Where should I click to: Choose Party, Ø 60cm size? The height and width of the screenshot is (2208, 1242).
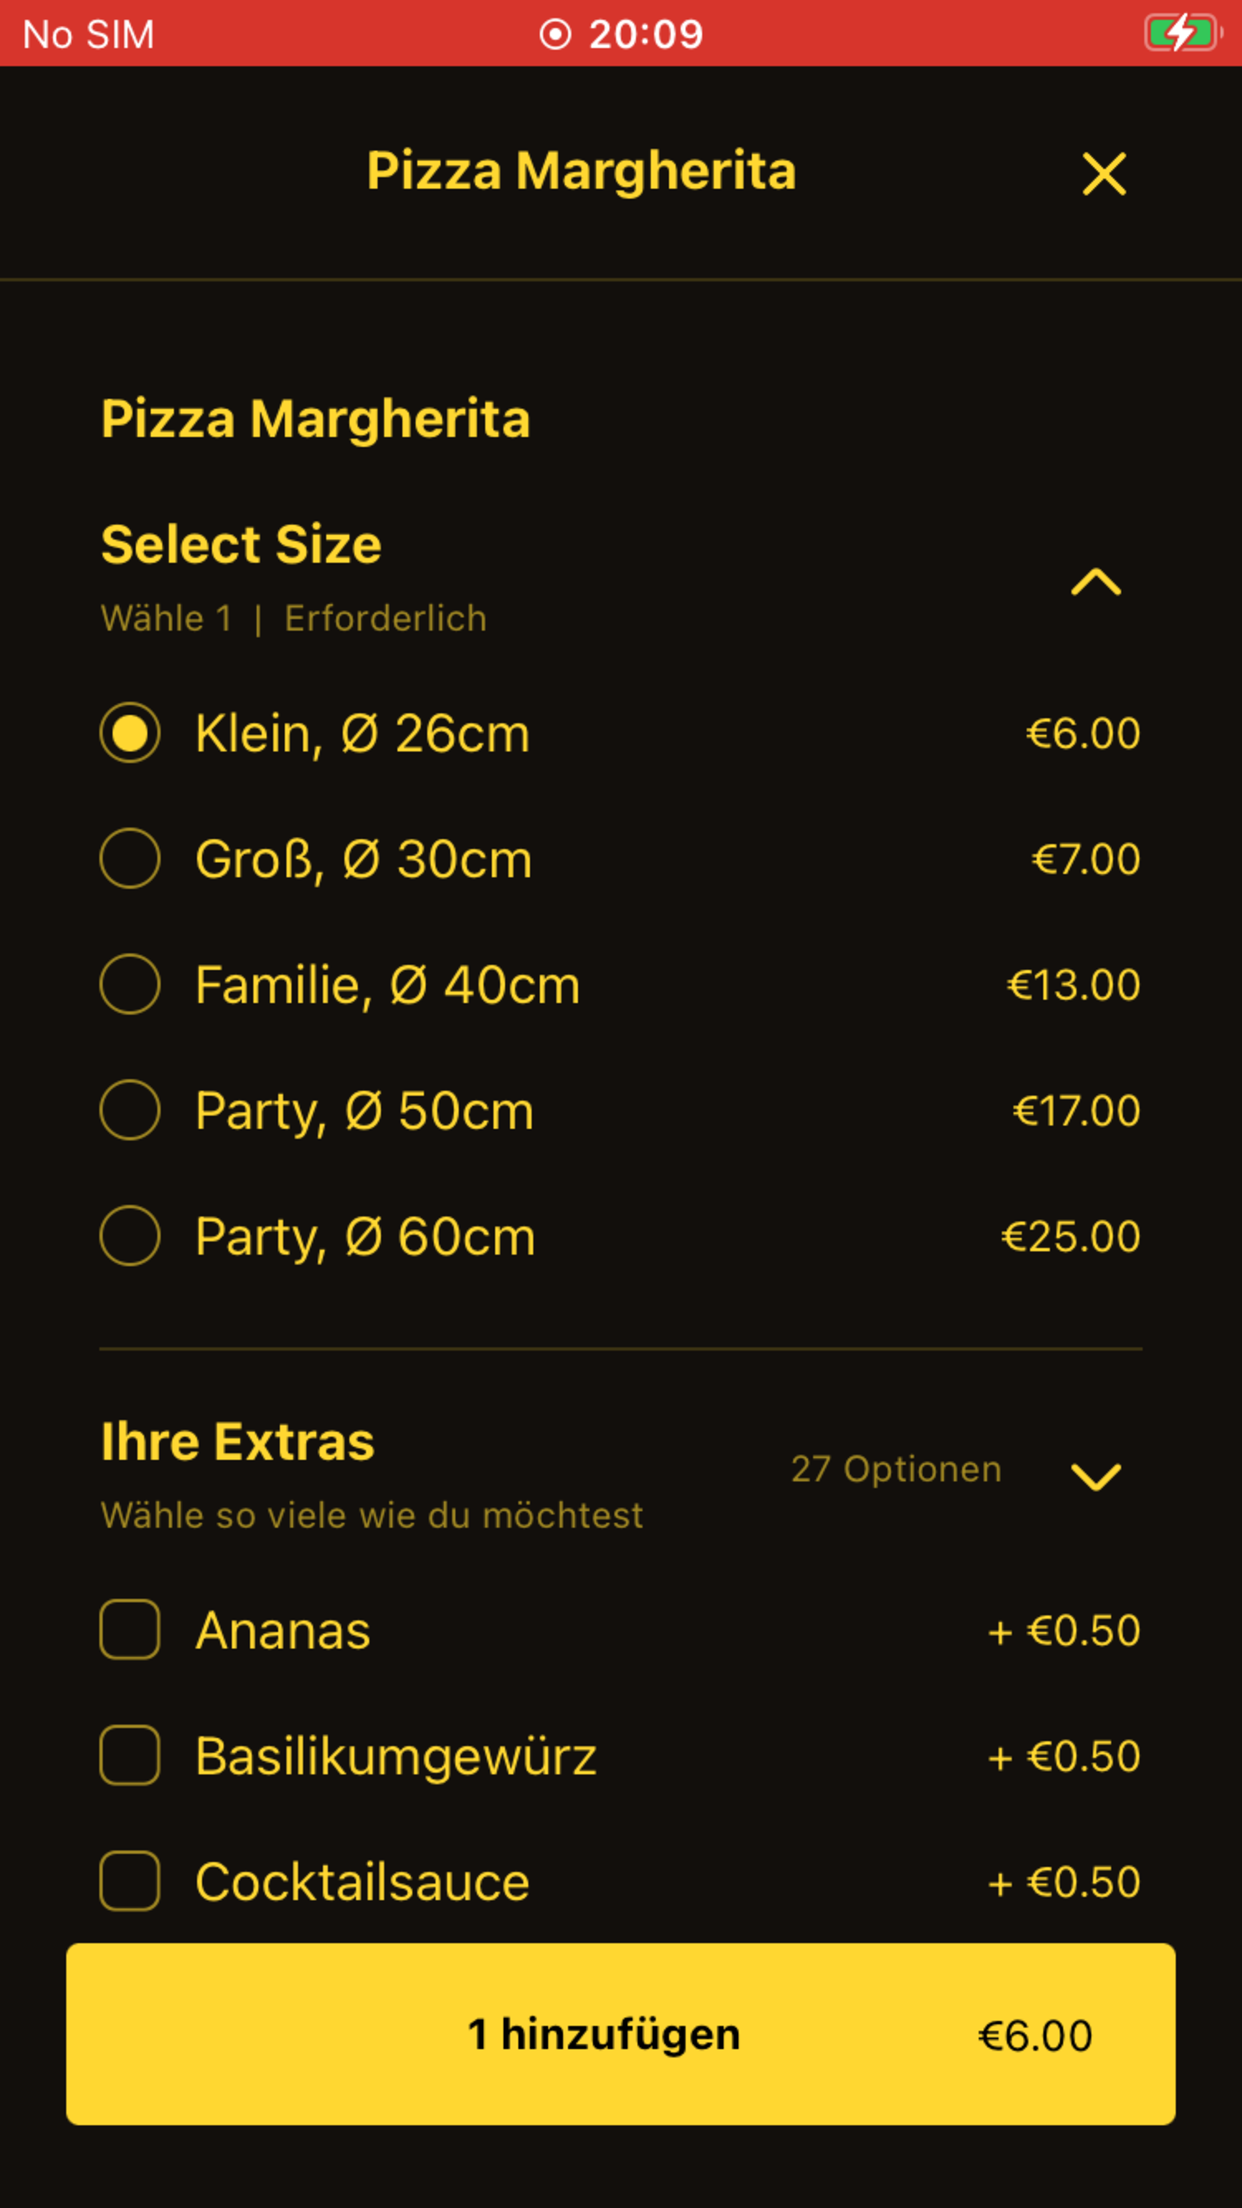(130, 1236)
